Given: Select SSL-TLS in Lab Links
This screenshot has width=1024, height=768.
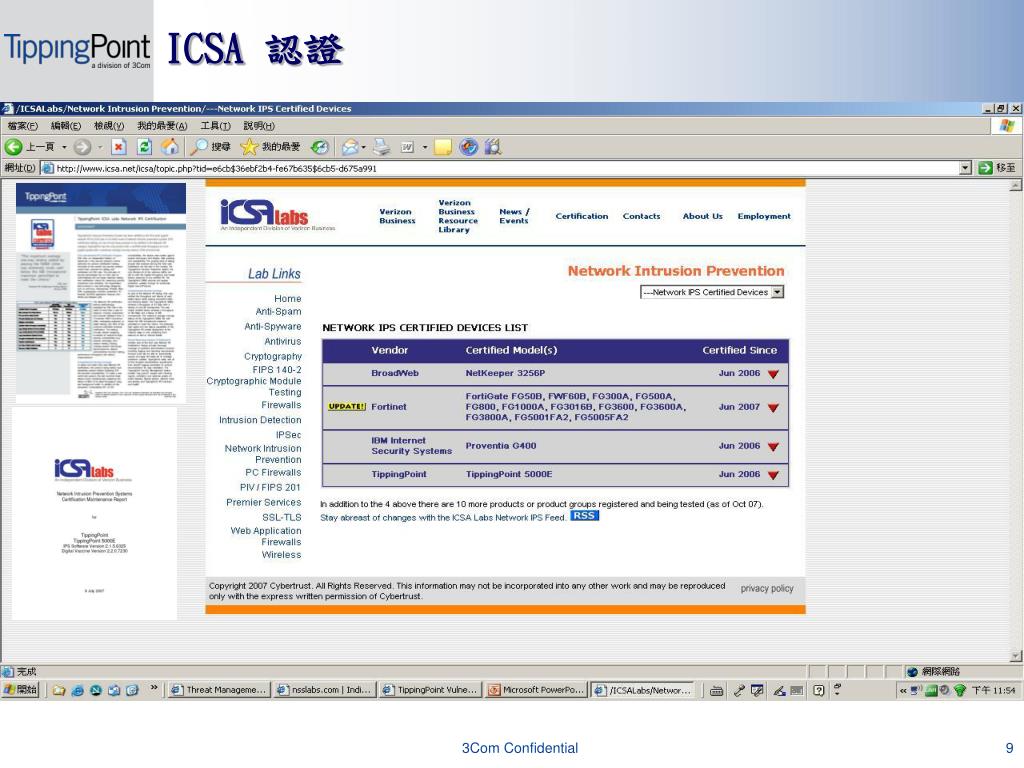Looking at the screenshot, I should [281, 517].
